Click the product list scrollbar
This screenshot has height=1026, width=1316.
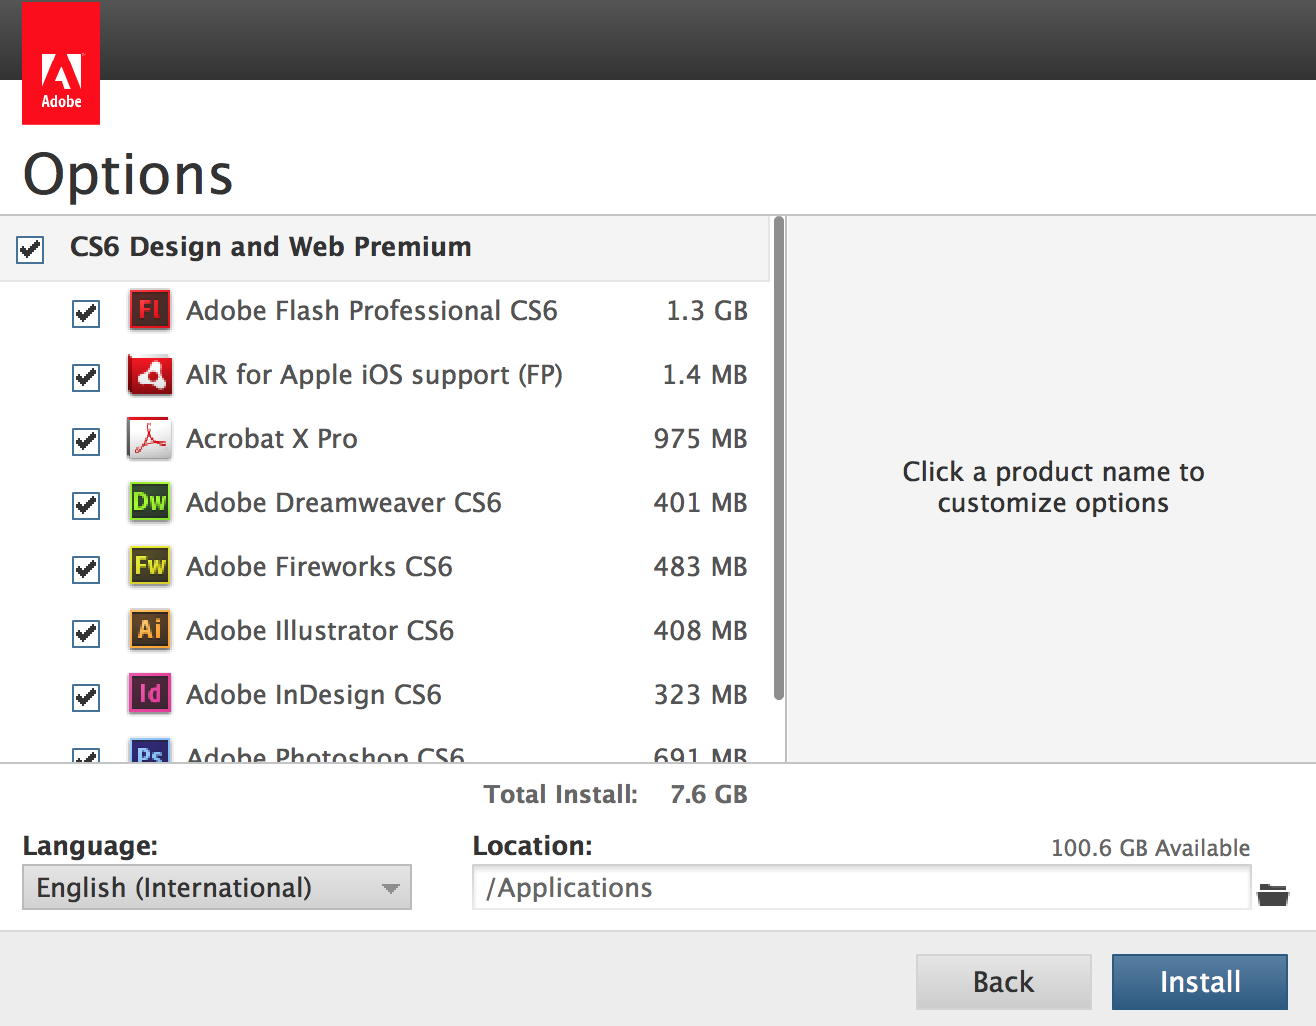click(778, 460)
